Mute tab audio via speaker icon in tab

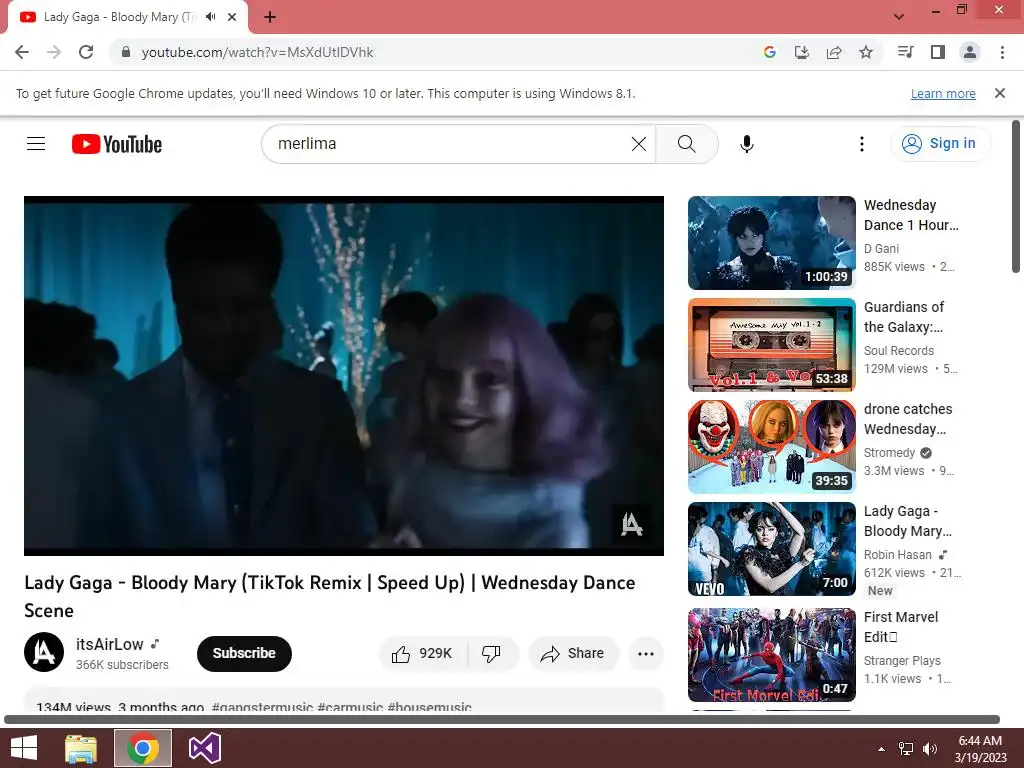[210, 17]
